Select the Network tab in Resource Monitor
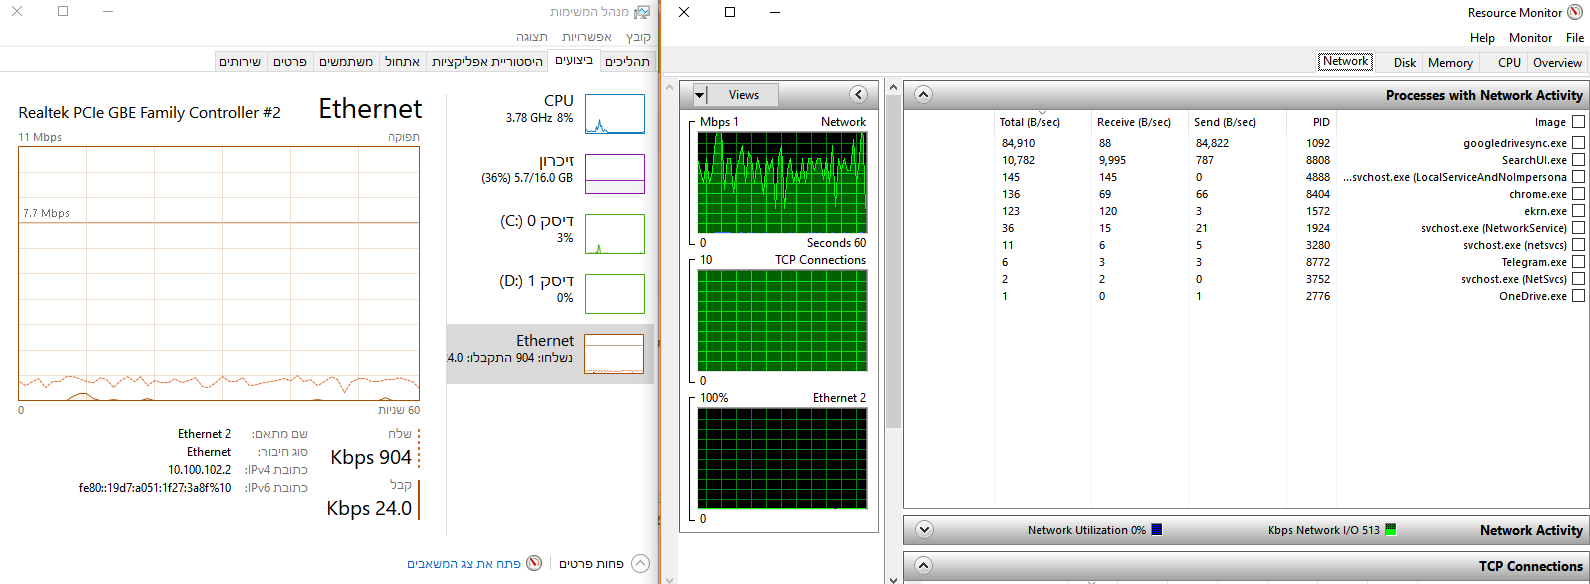Viewport: 1590px width, 584px height. pos(1345,61)
